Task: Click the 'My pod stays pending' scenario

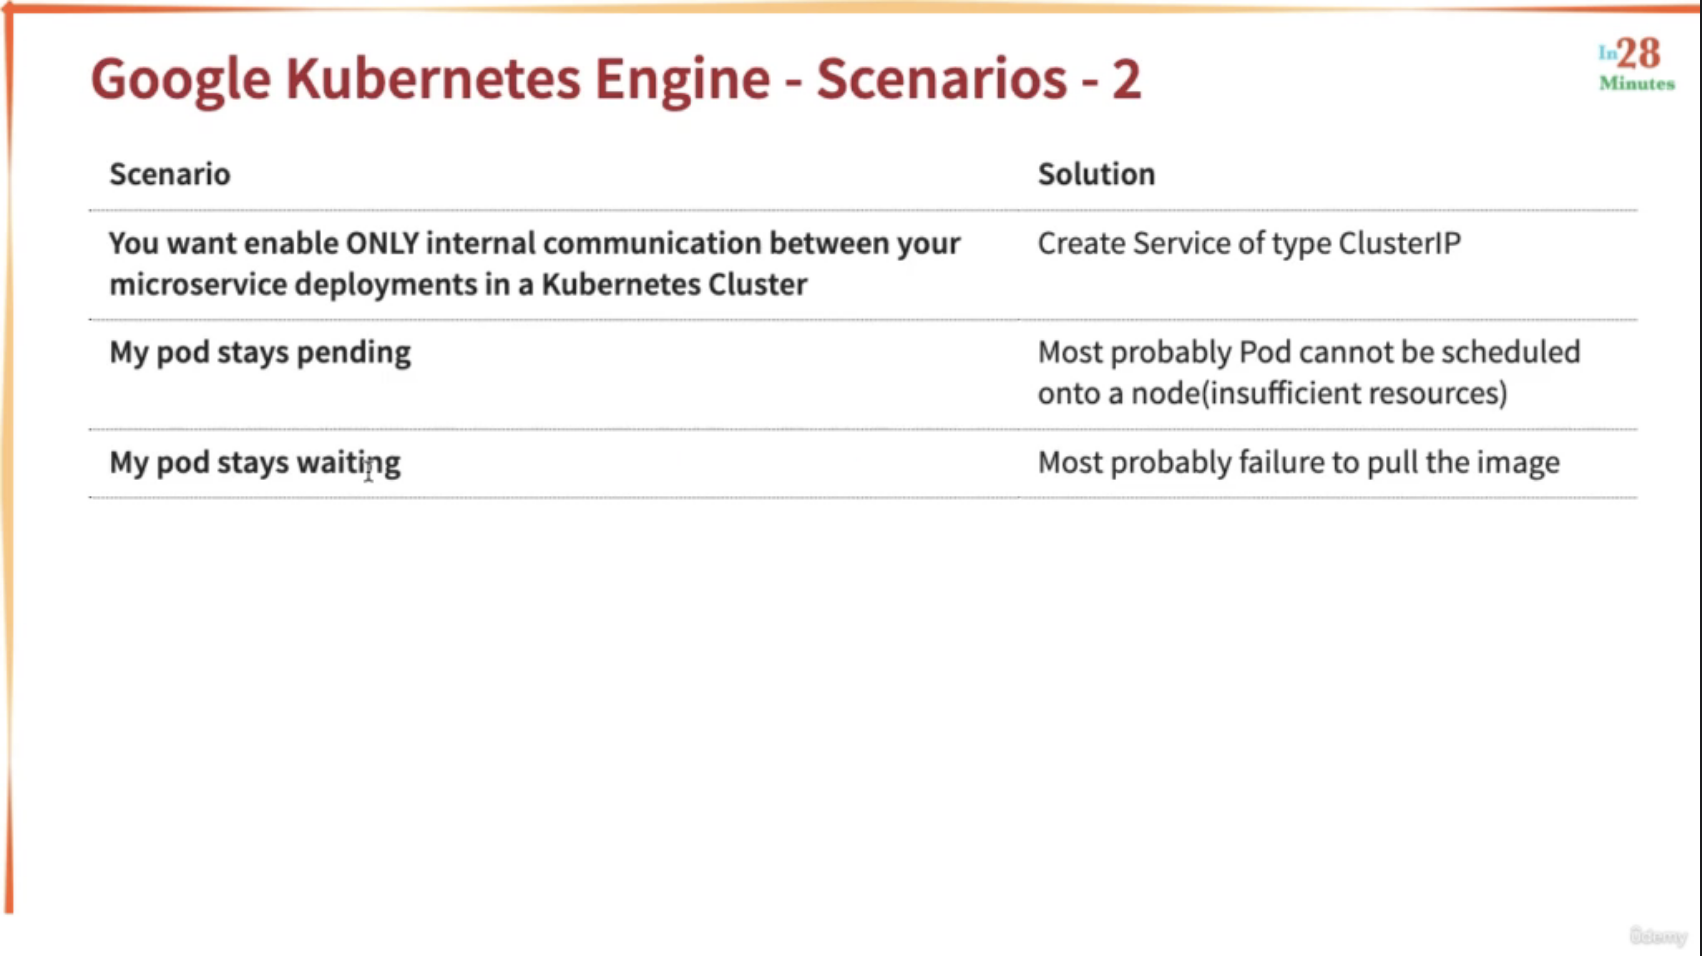Action: click(260, 353)
